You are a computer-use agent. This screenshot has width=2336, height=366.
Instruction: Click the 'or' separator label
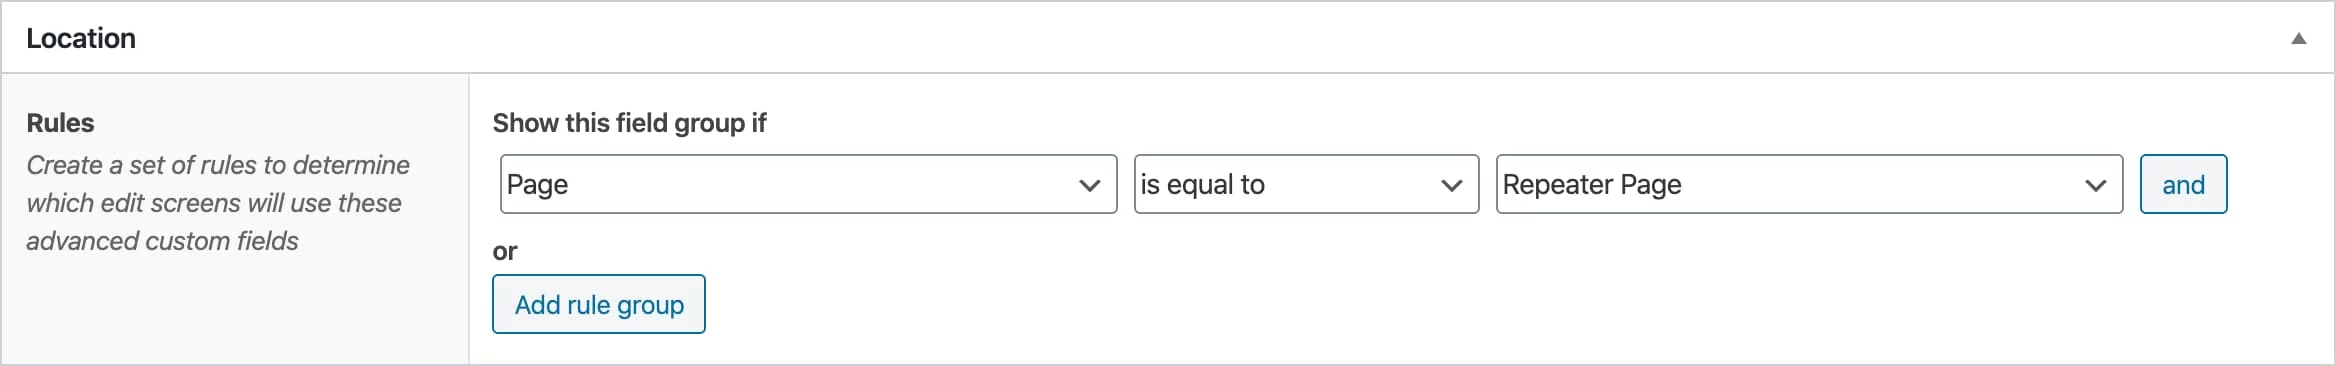[x=505, y=252]
